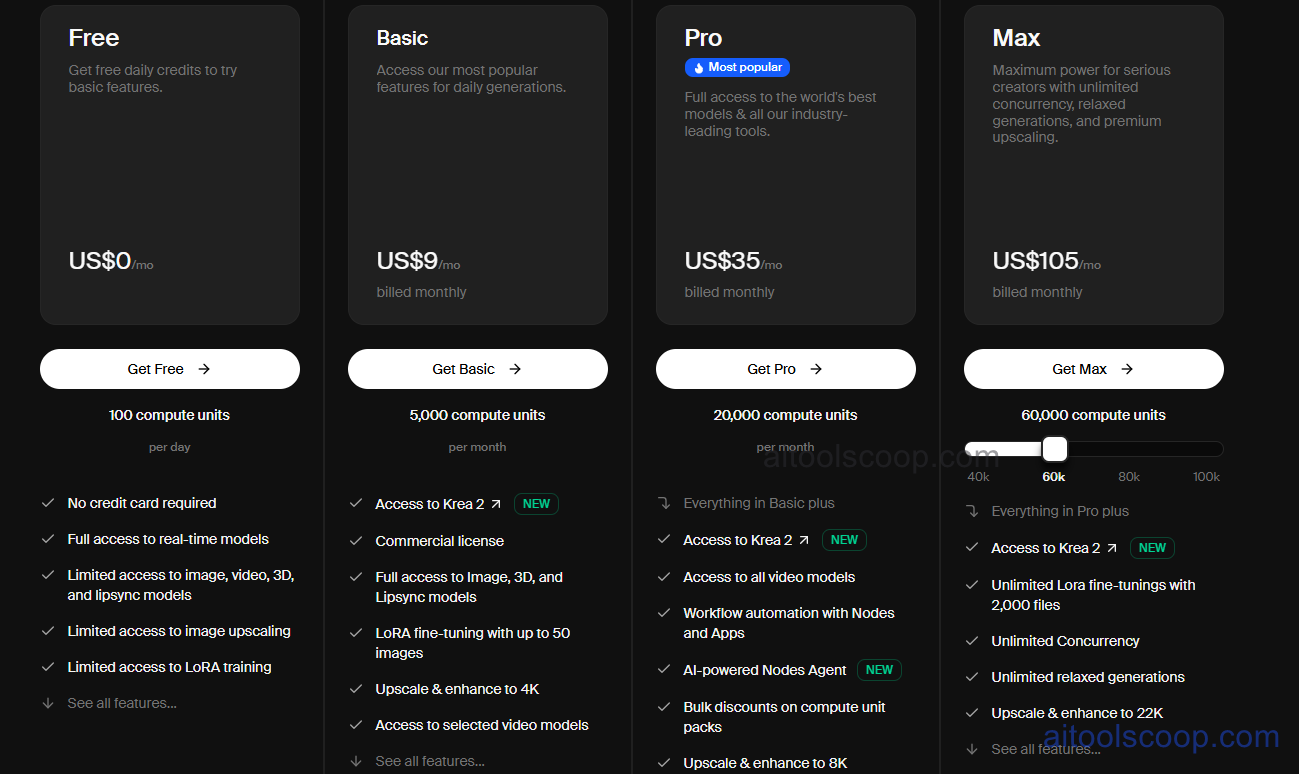Click arrow icon on Get Pro button
Image resolution: width=1299 pixels, height=774 pixels.
(x=816, y=369)
